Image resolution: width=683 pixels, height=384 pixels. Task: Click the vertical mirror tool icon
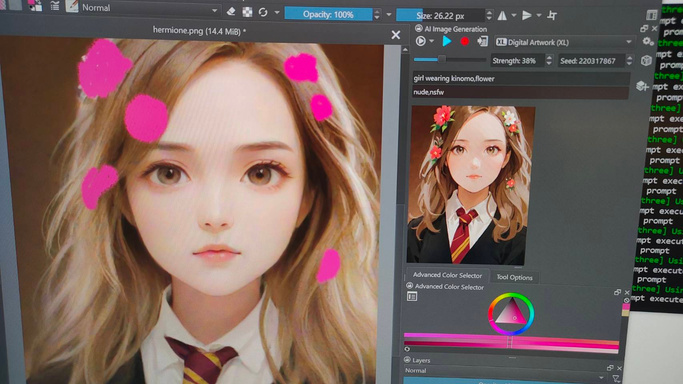[x=527, y=16]
